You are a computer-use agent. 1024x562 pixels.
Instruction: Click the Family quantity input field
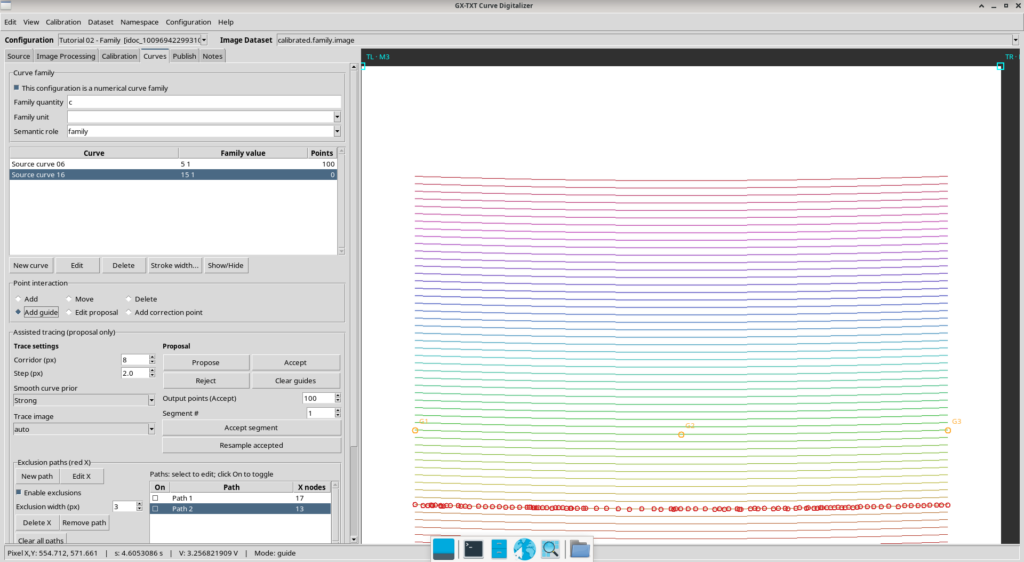click(x=204, y=102)
